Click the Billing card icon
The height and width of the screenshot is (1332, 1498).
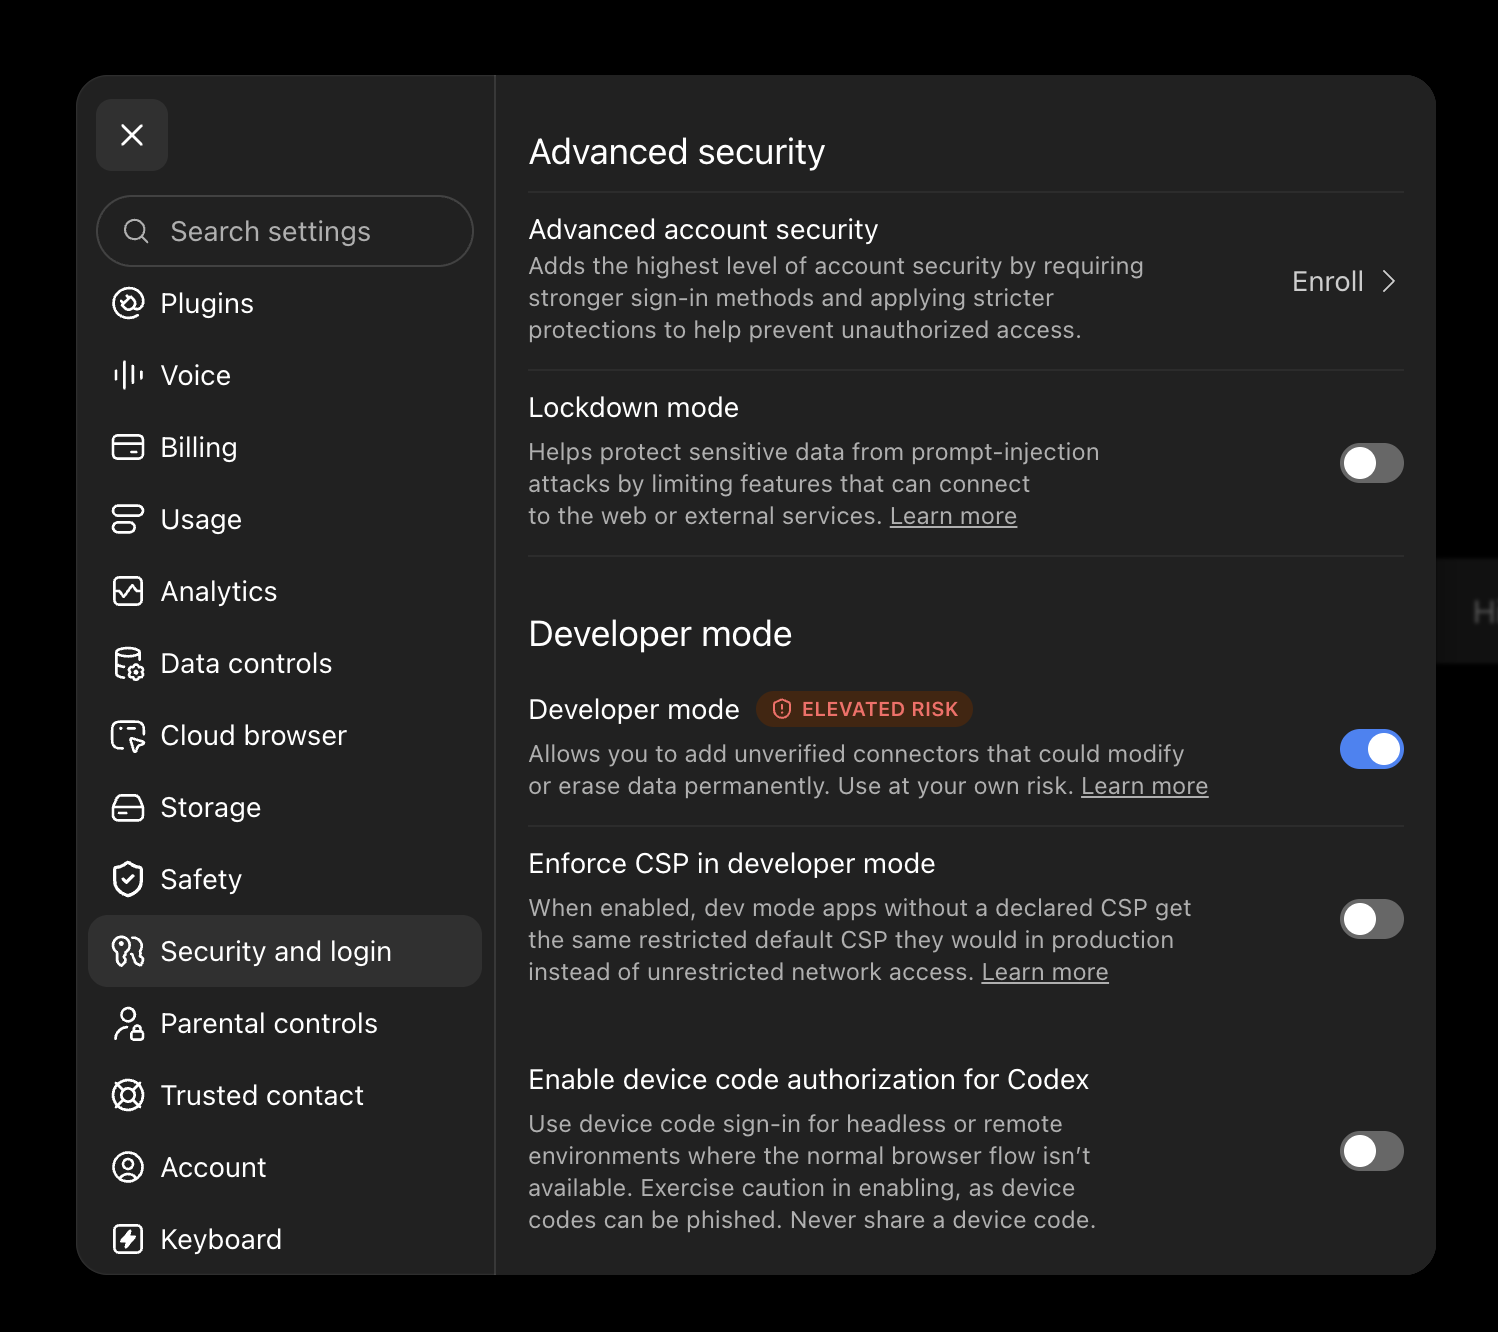[128, 447]
